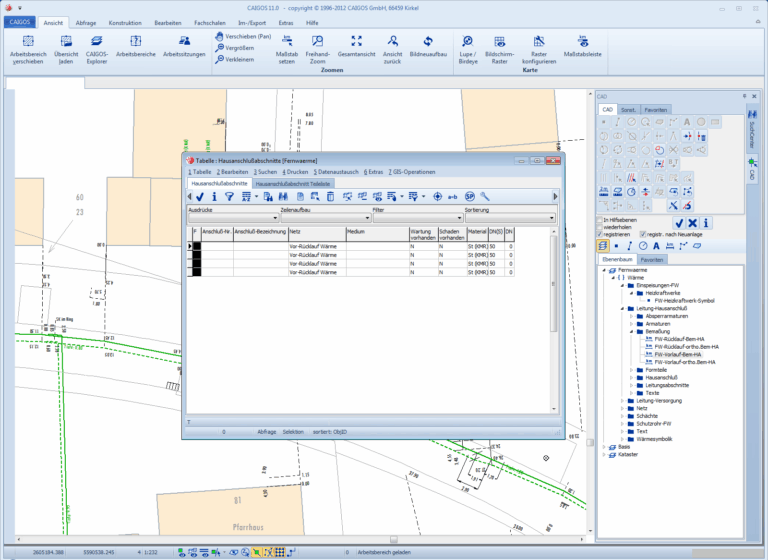Uncheck the 'registrieren' checkbox
The width and height of the screenshot is (768, 560).
[600, 233]
